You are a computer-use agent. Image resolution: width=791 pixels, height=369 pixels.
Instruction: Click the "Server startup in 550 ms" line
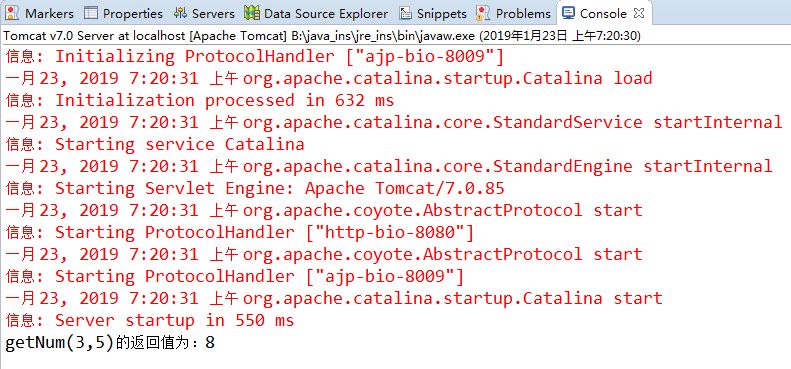click(x=150, y=321)
